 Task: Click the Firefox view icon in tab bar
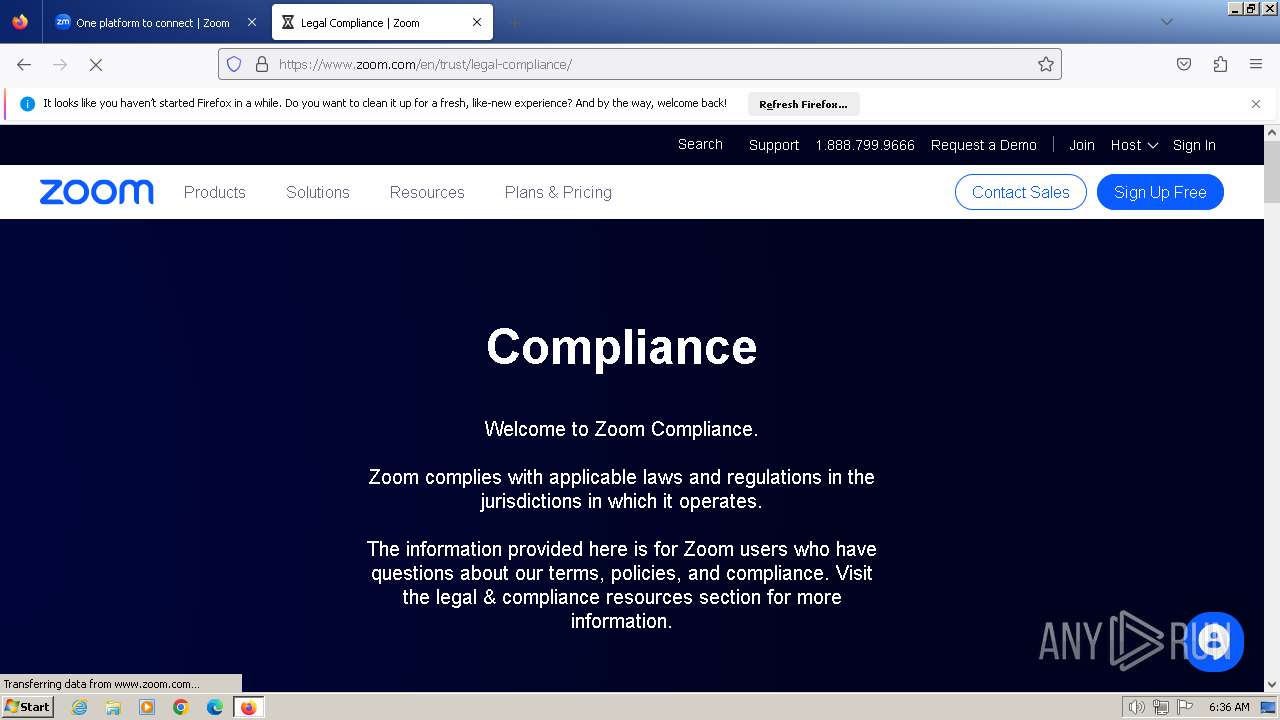pyautogui.click(x=20, y=22)
